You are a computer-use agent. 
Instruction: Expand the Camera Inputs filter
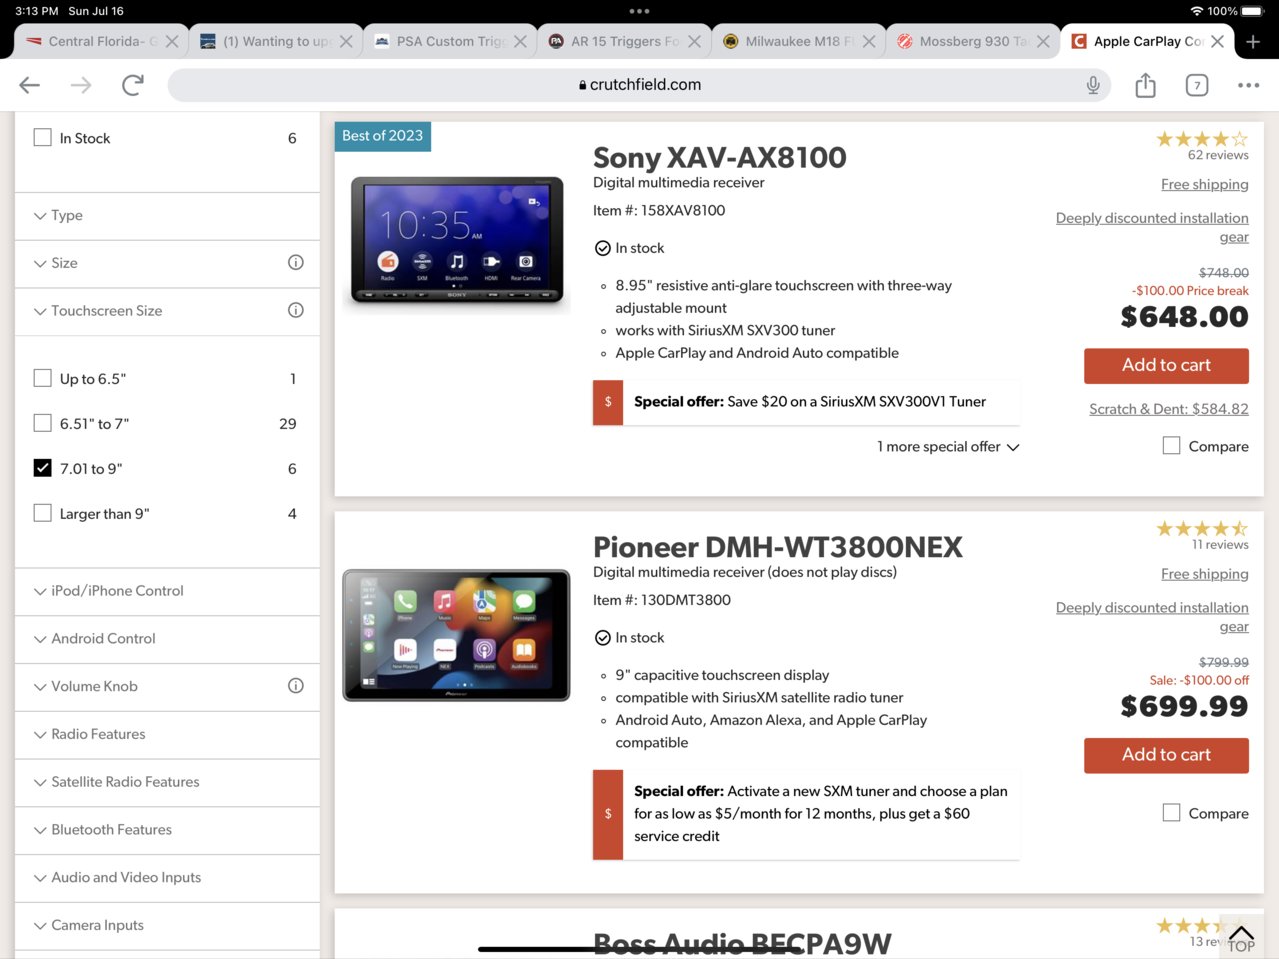167,926
